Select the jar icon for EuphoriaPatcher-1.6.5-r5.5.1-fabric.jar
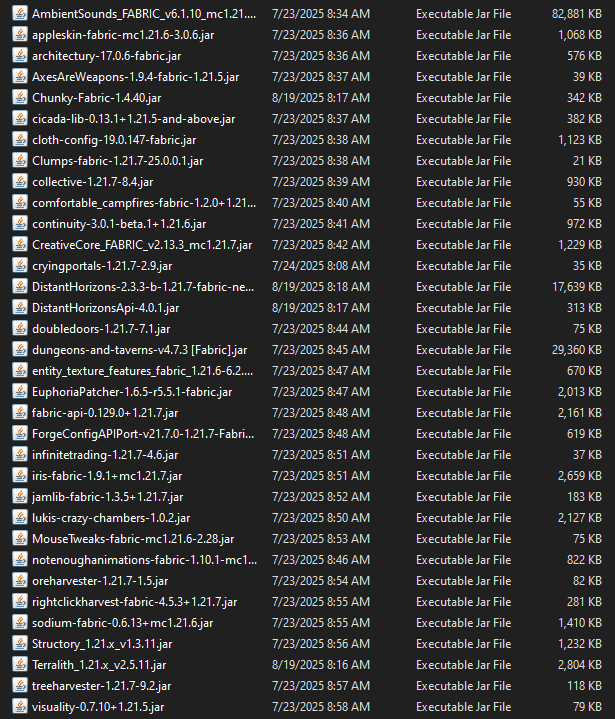 click(20, 392)
